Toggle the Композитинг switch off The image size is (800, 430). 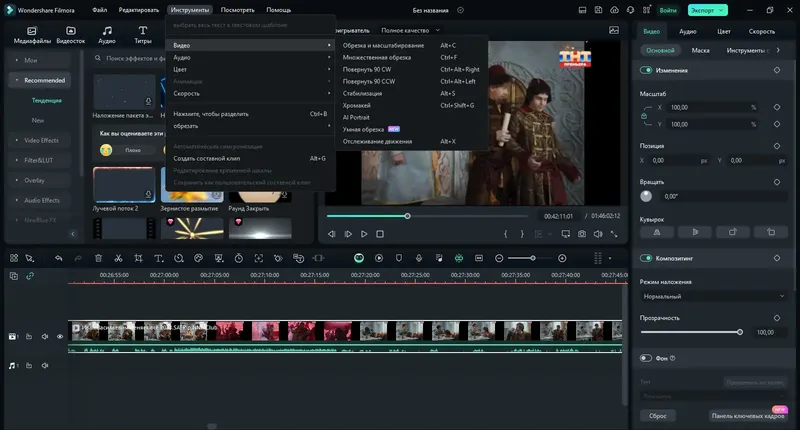[x=646, y=258]
